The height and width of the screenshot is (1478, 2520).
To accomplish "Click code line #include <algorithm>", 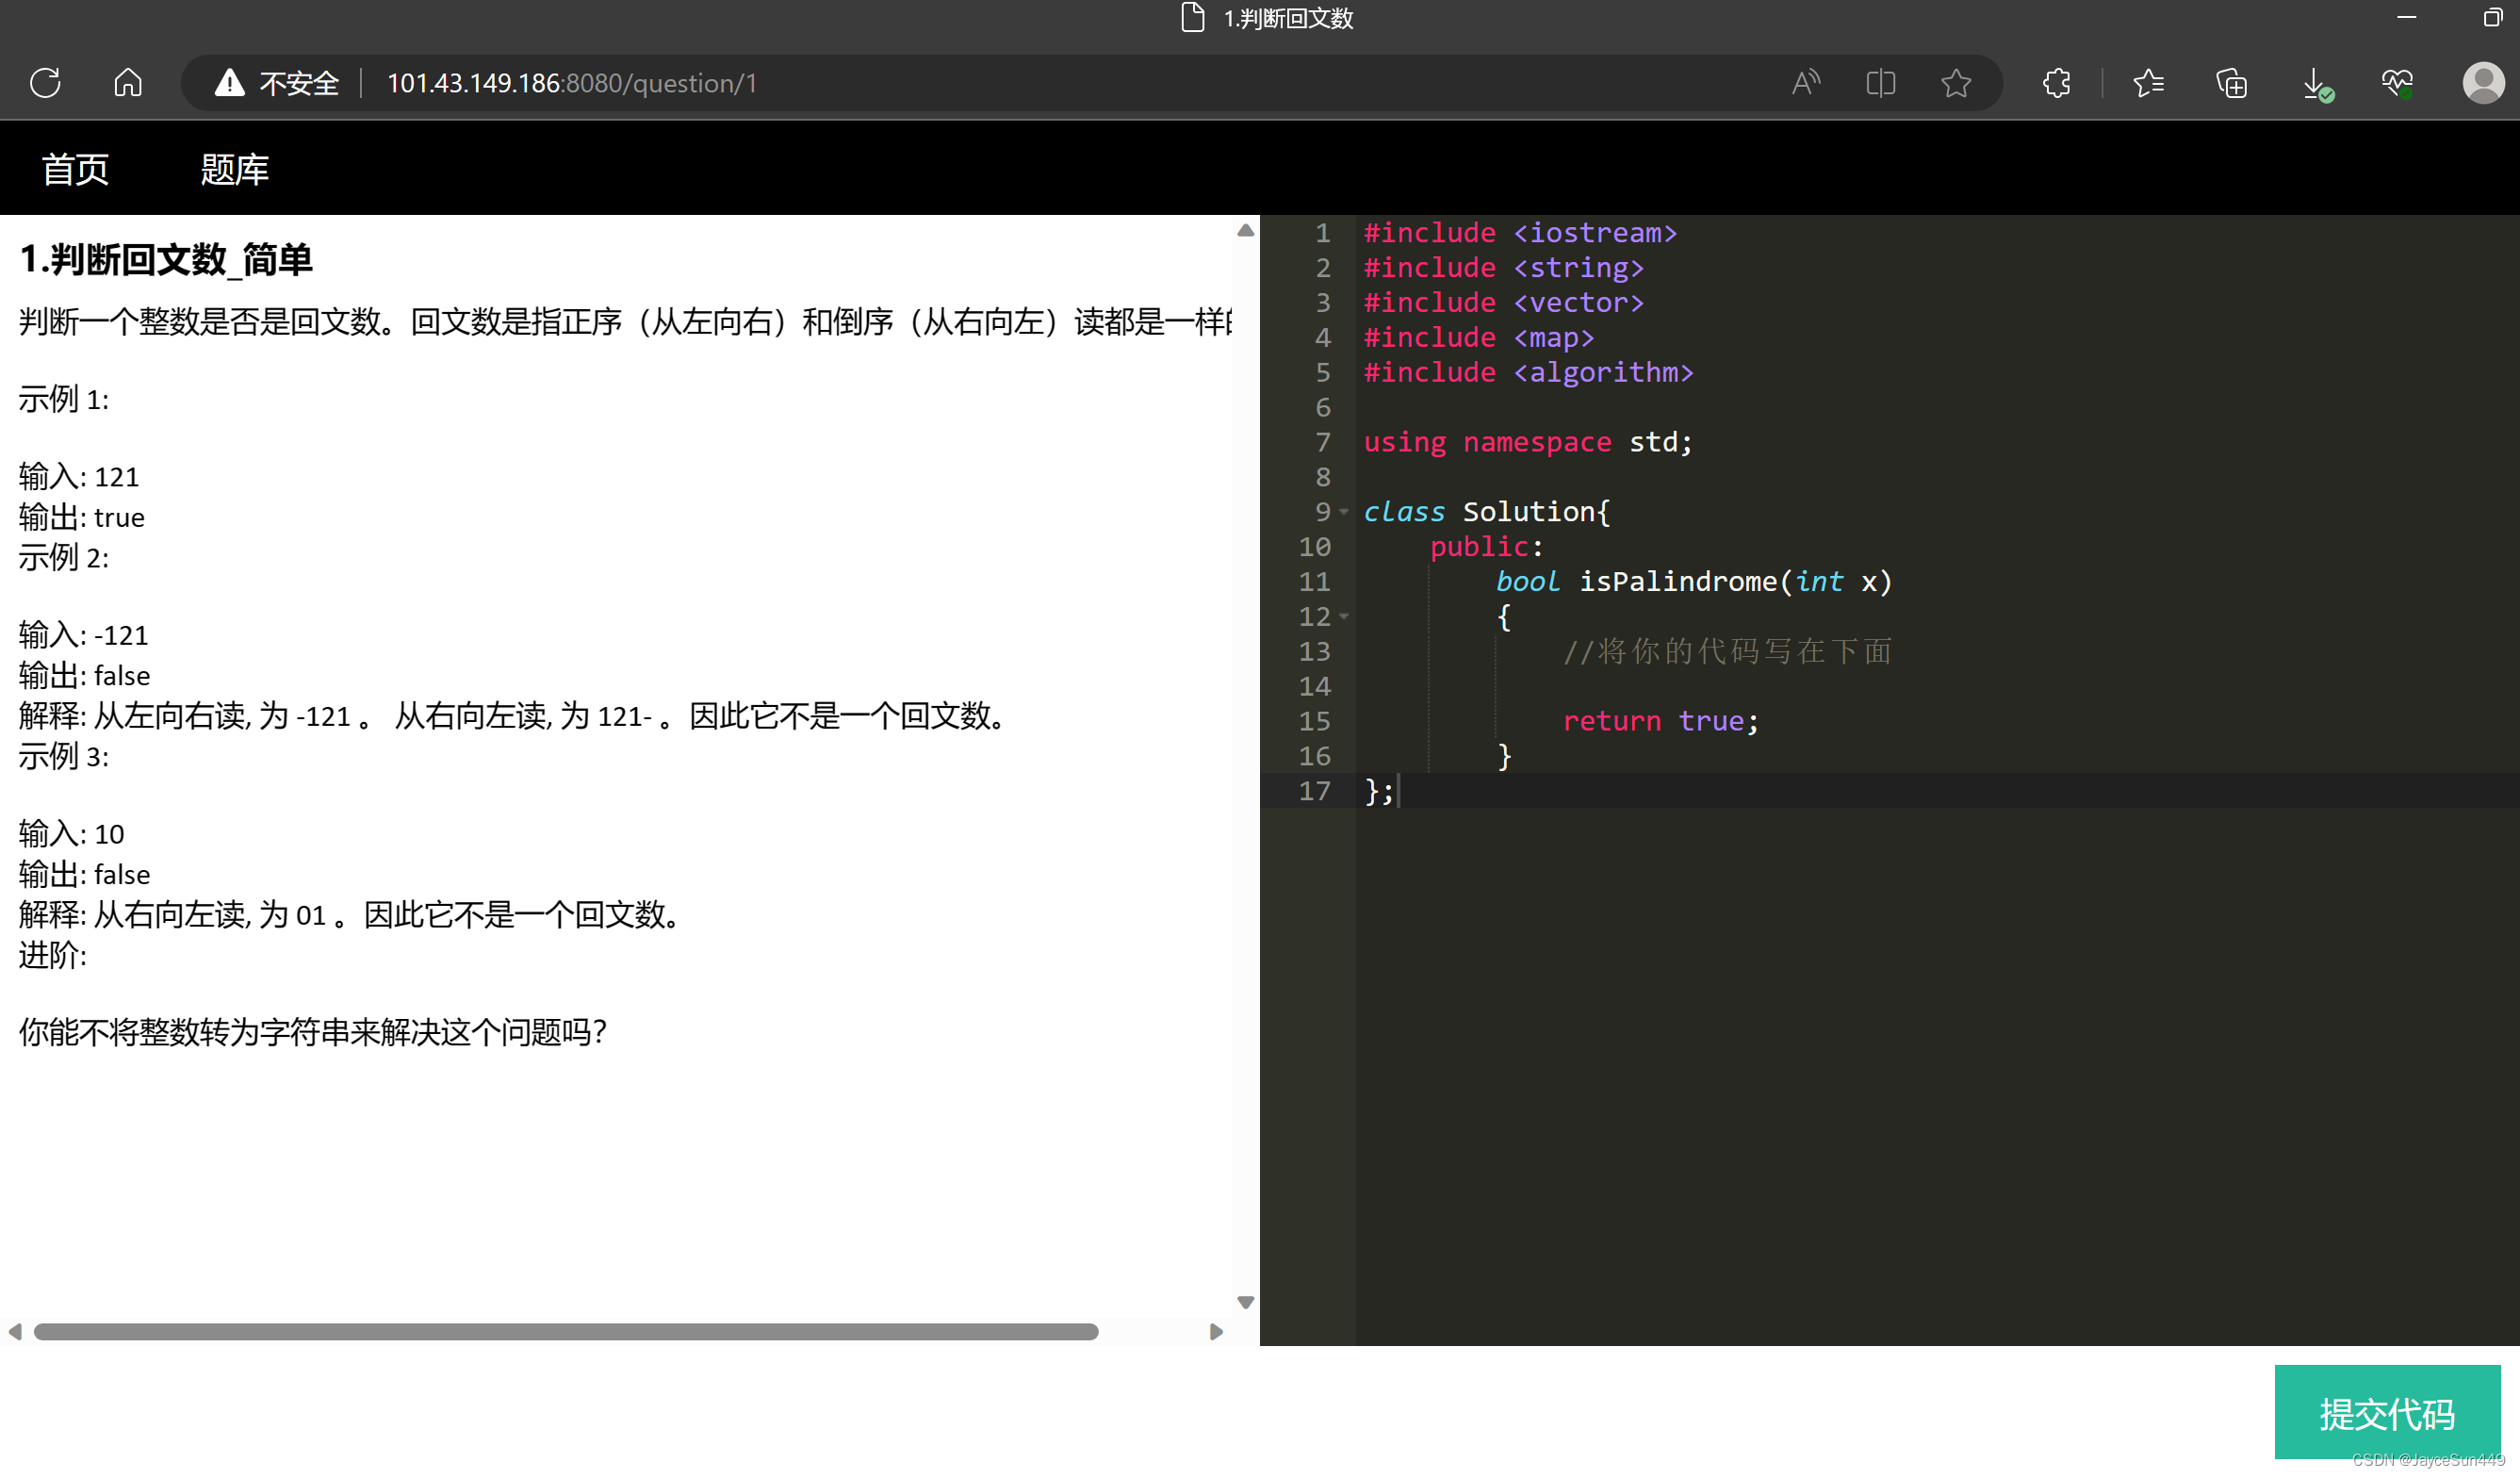I will coord(1528,373).
